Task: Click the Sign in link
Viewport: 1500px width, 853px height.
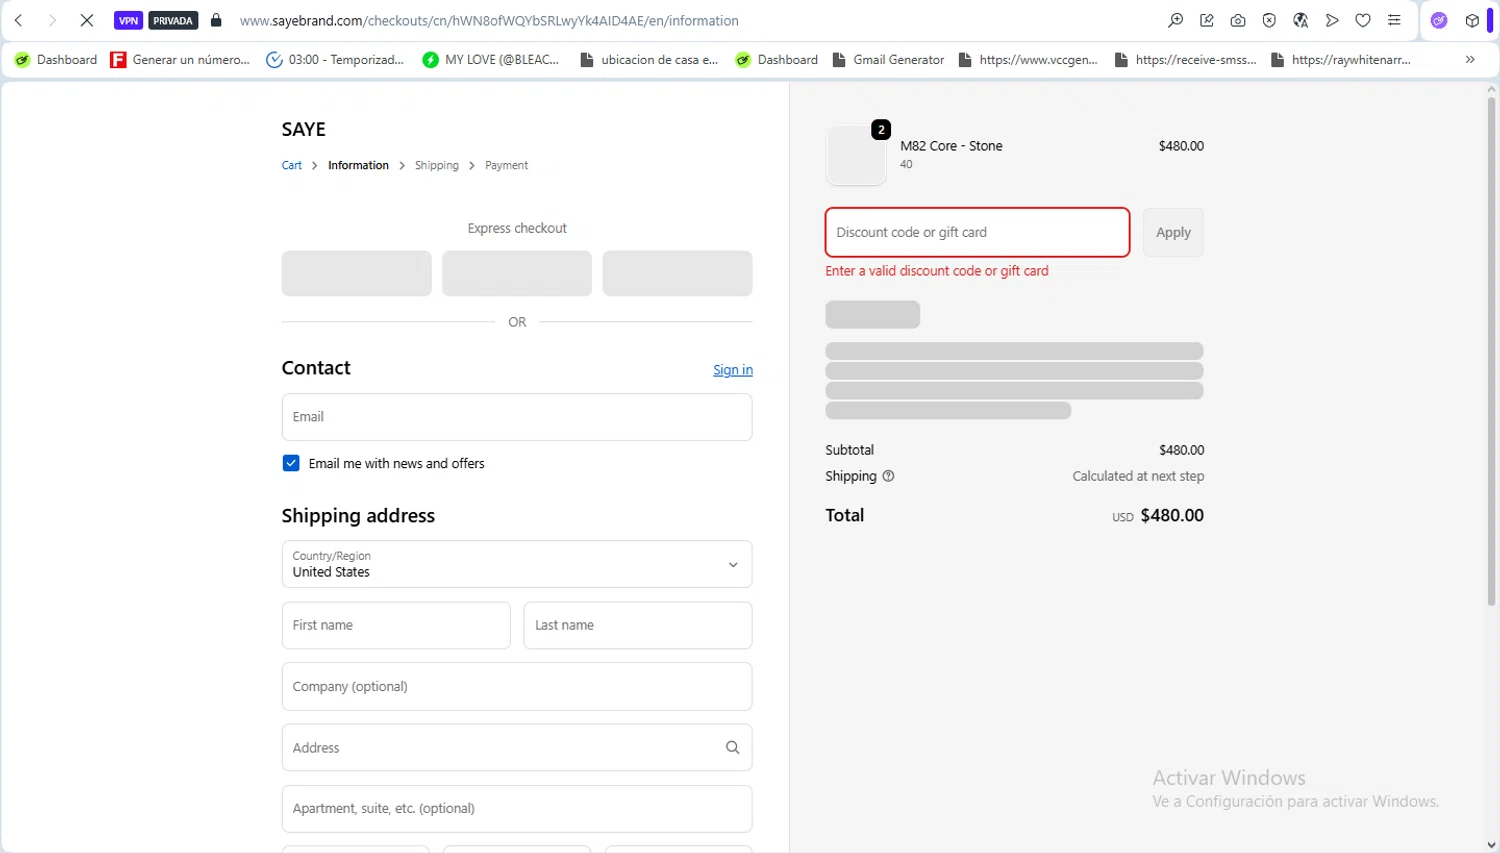Action: point(733,370)
